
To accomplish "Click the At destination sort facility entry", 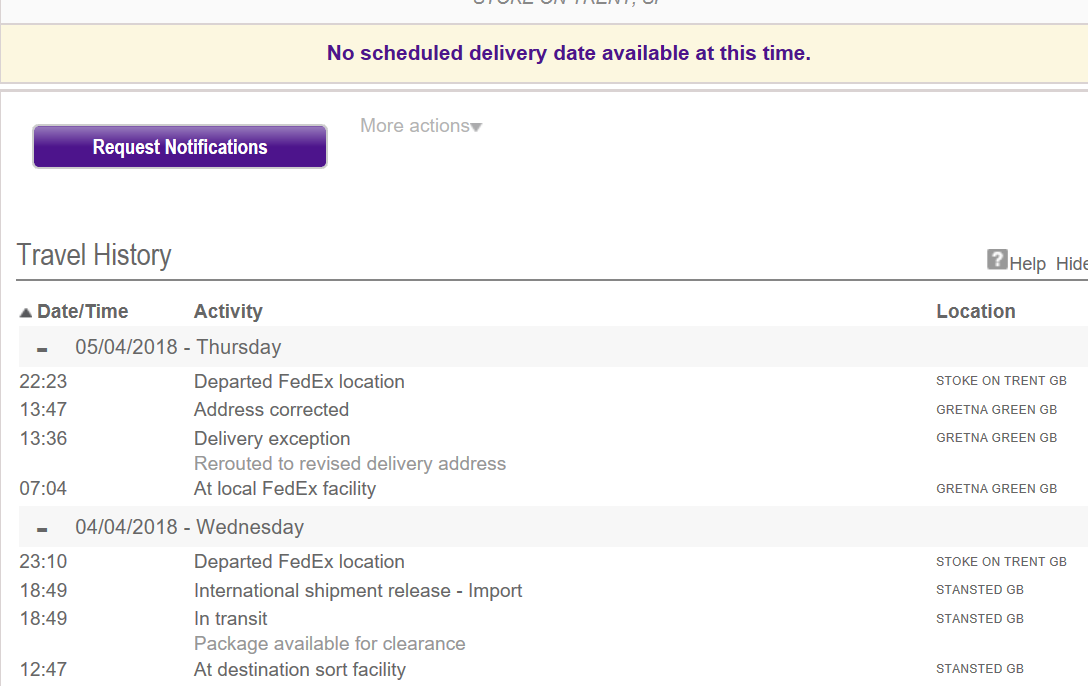I will [300, 669].
